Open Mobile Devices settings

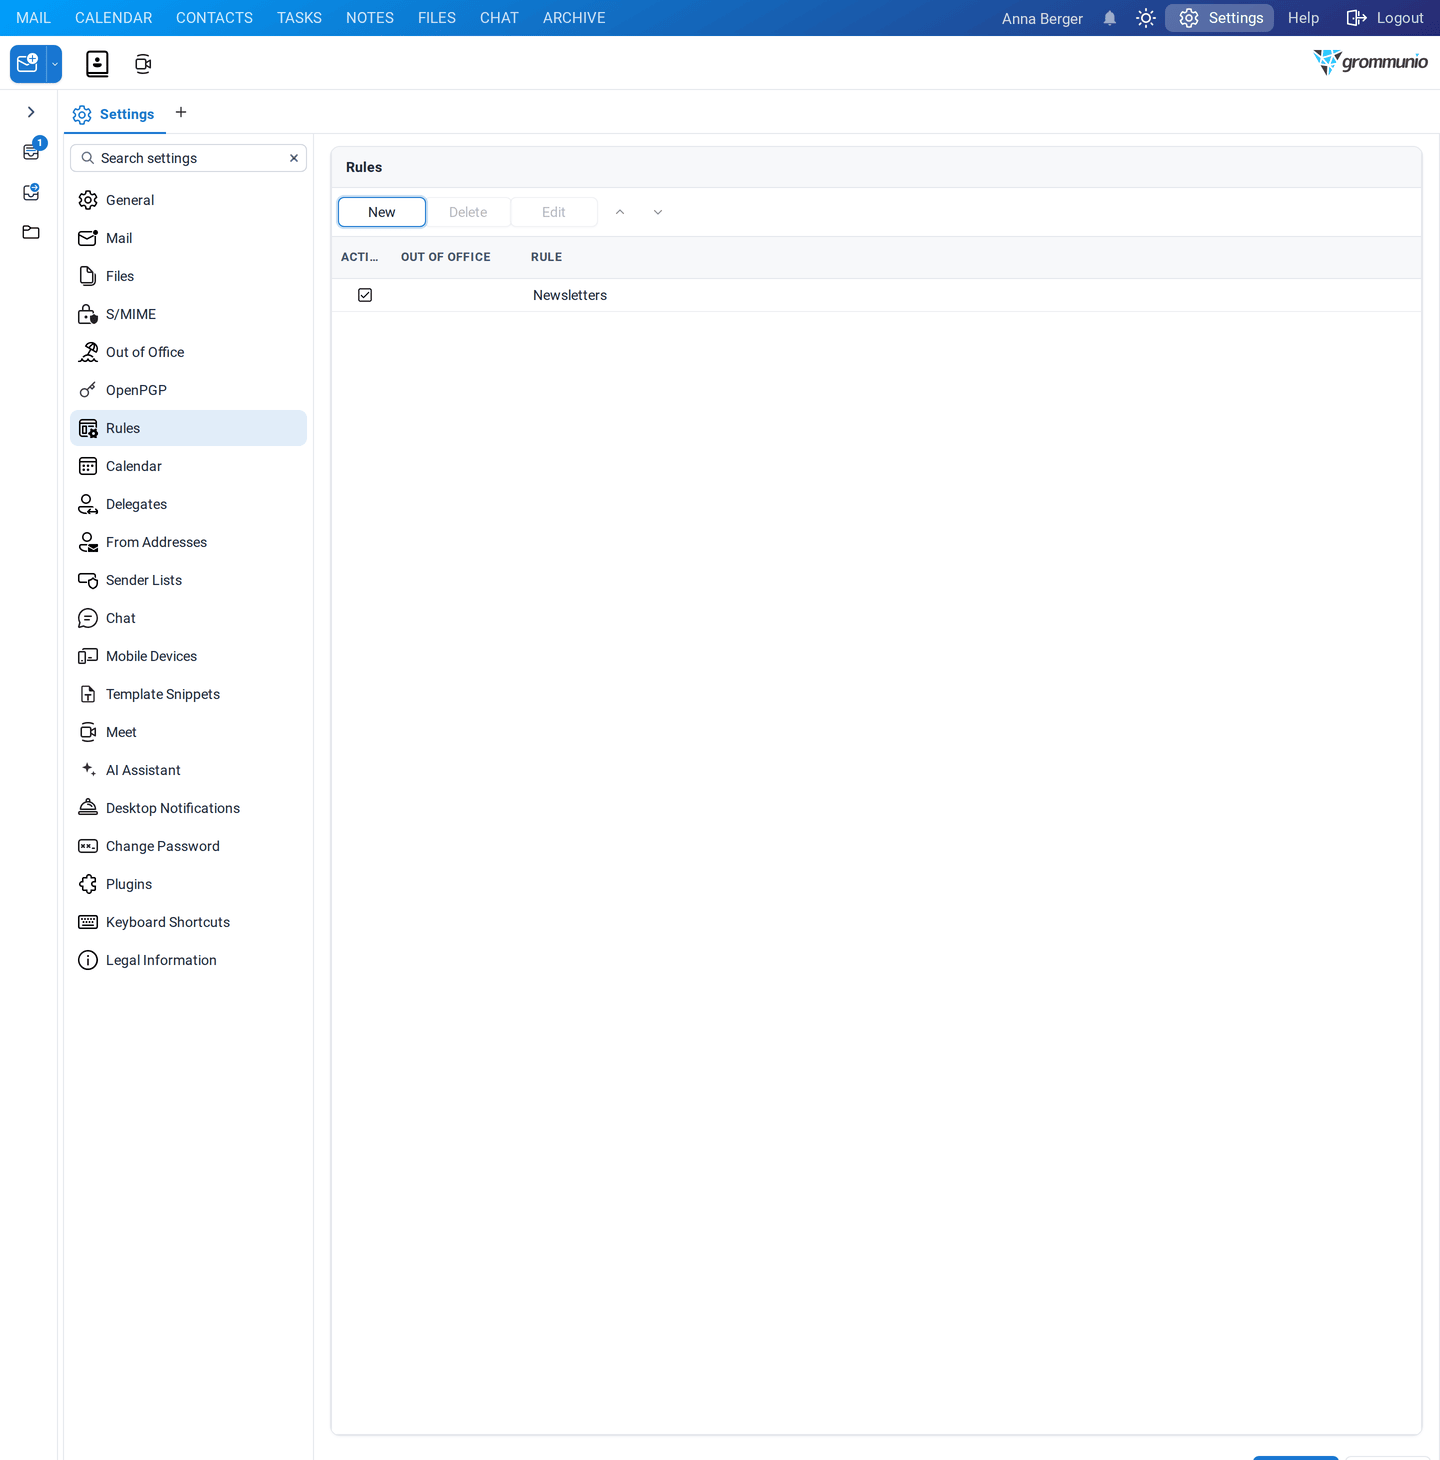(x=188, y=656)
